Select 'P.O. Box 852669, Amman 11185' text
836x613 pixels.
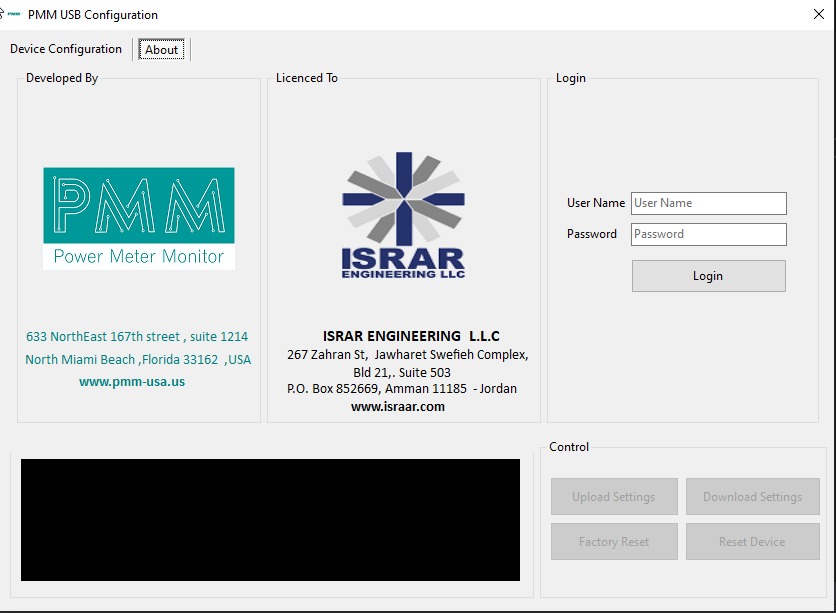click(377, 389)
